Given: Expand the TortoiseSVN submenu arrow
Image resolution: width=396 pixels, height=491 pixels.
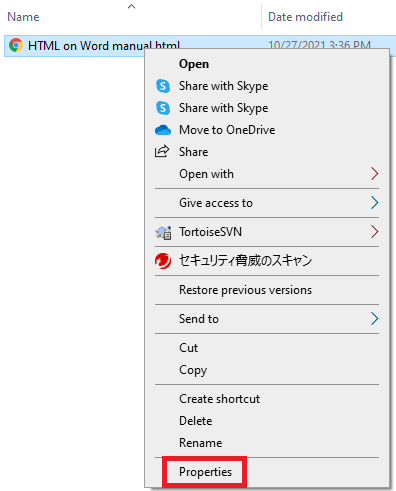Looking at the screenshot, I should (375, 232).
